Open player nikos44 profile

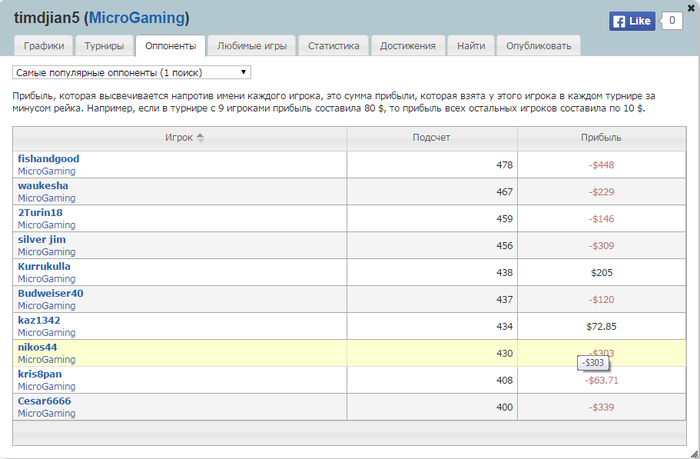[x=38, y=347]
